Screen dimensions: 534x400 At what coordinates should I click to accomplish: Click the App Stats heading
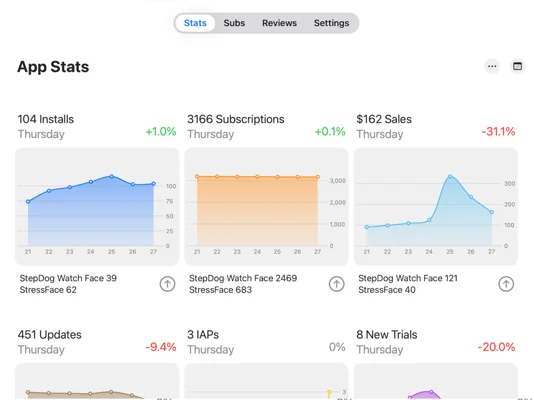(x=53, y=67)
